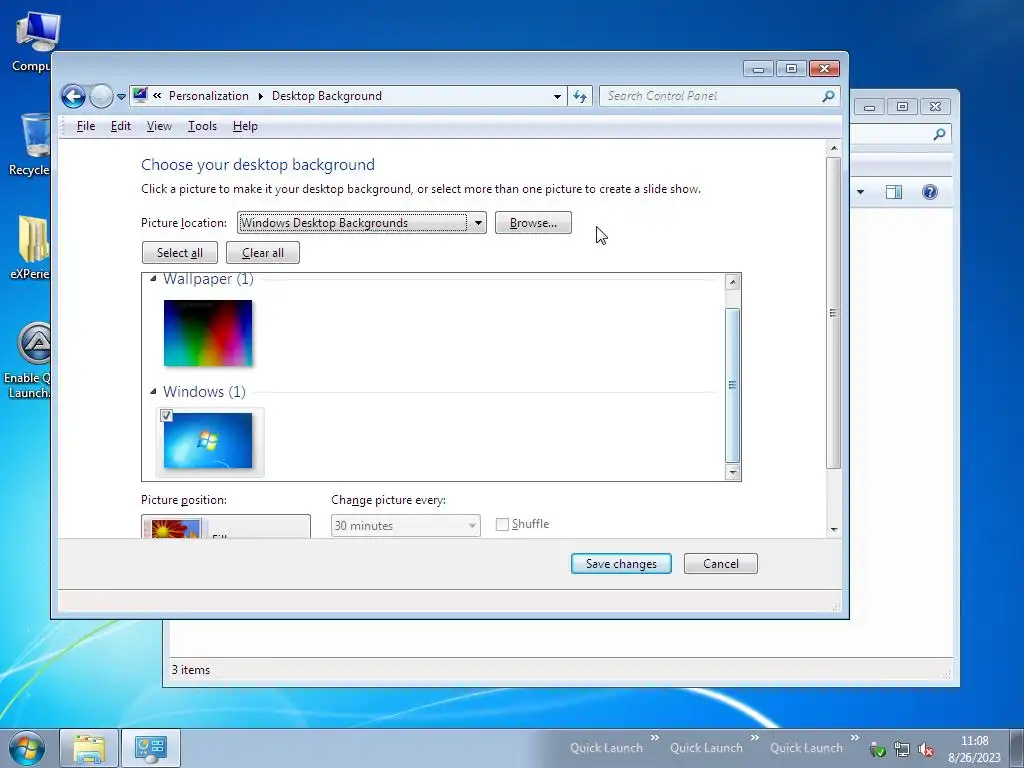Image resolution: width=1024 pixels, height=768 pixels.
Task: Click the network tray icon
Action: tap(902, 750)
